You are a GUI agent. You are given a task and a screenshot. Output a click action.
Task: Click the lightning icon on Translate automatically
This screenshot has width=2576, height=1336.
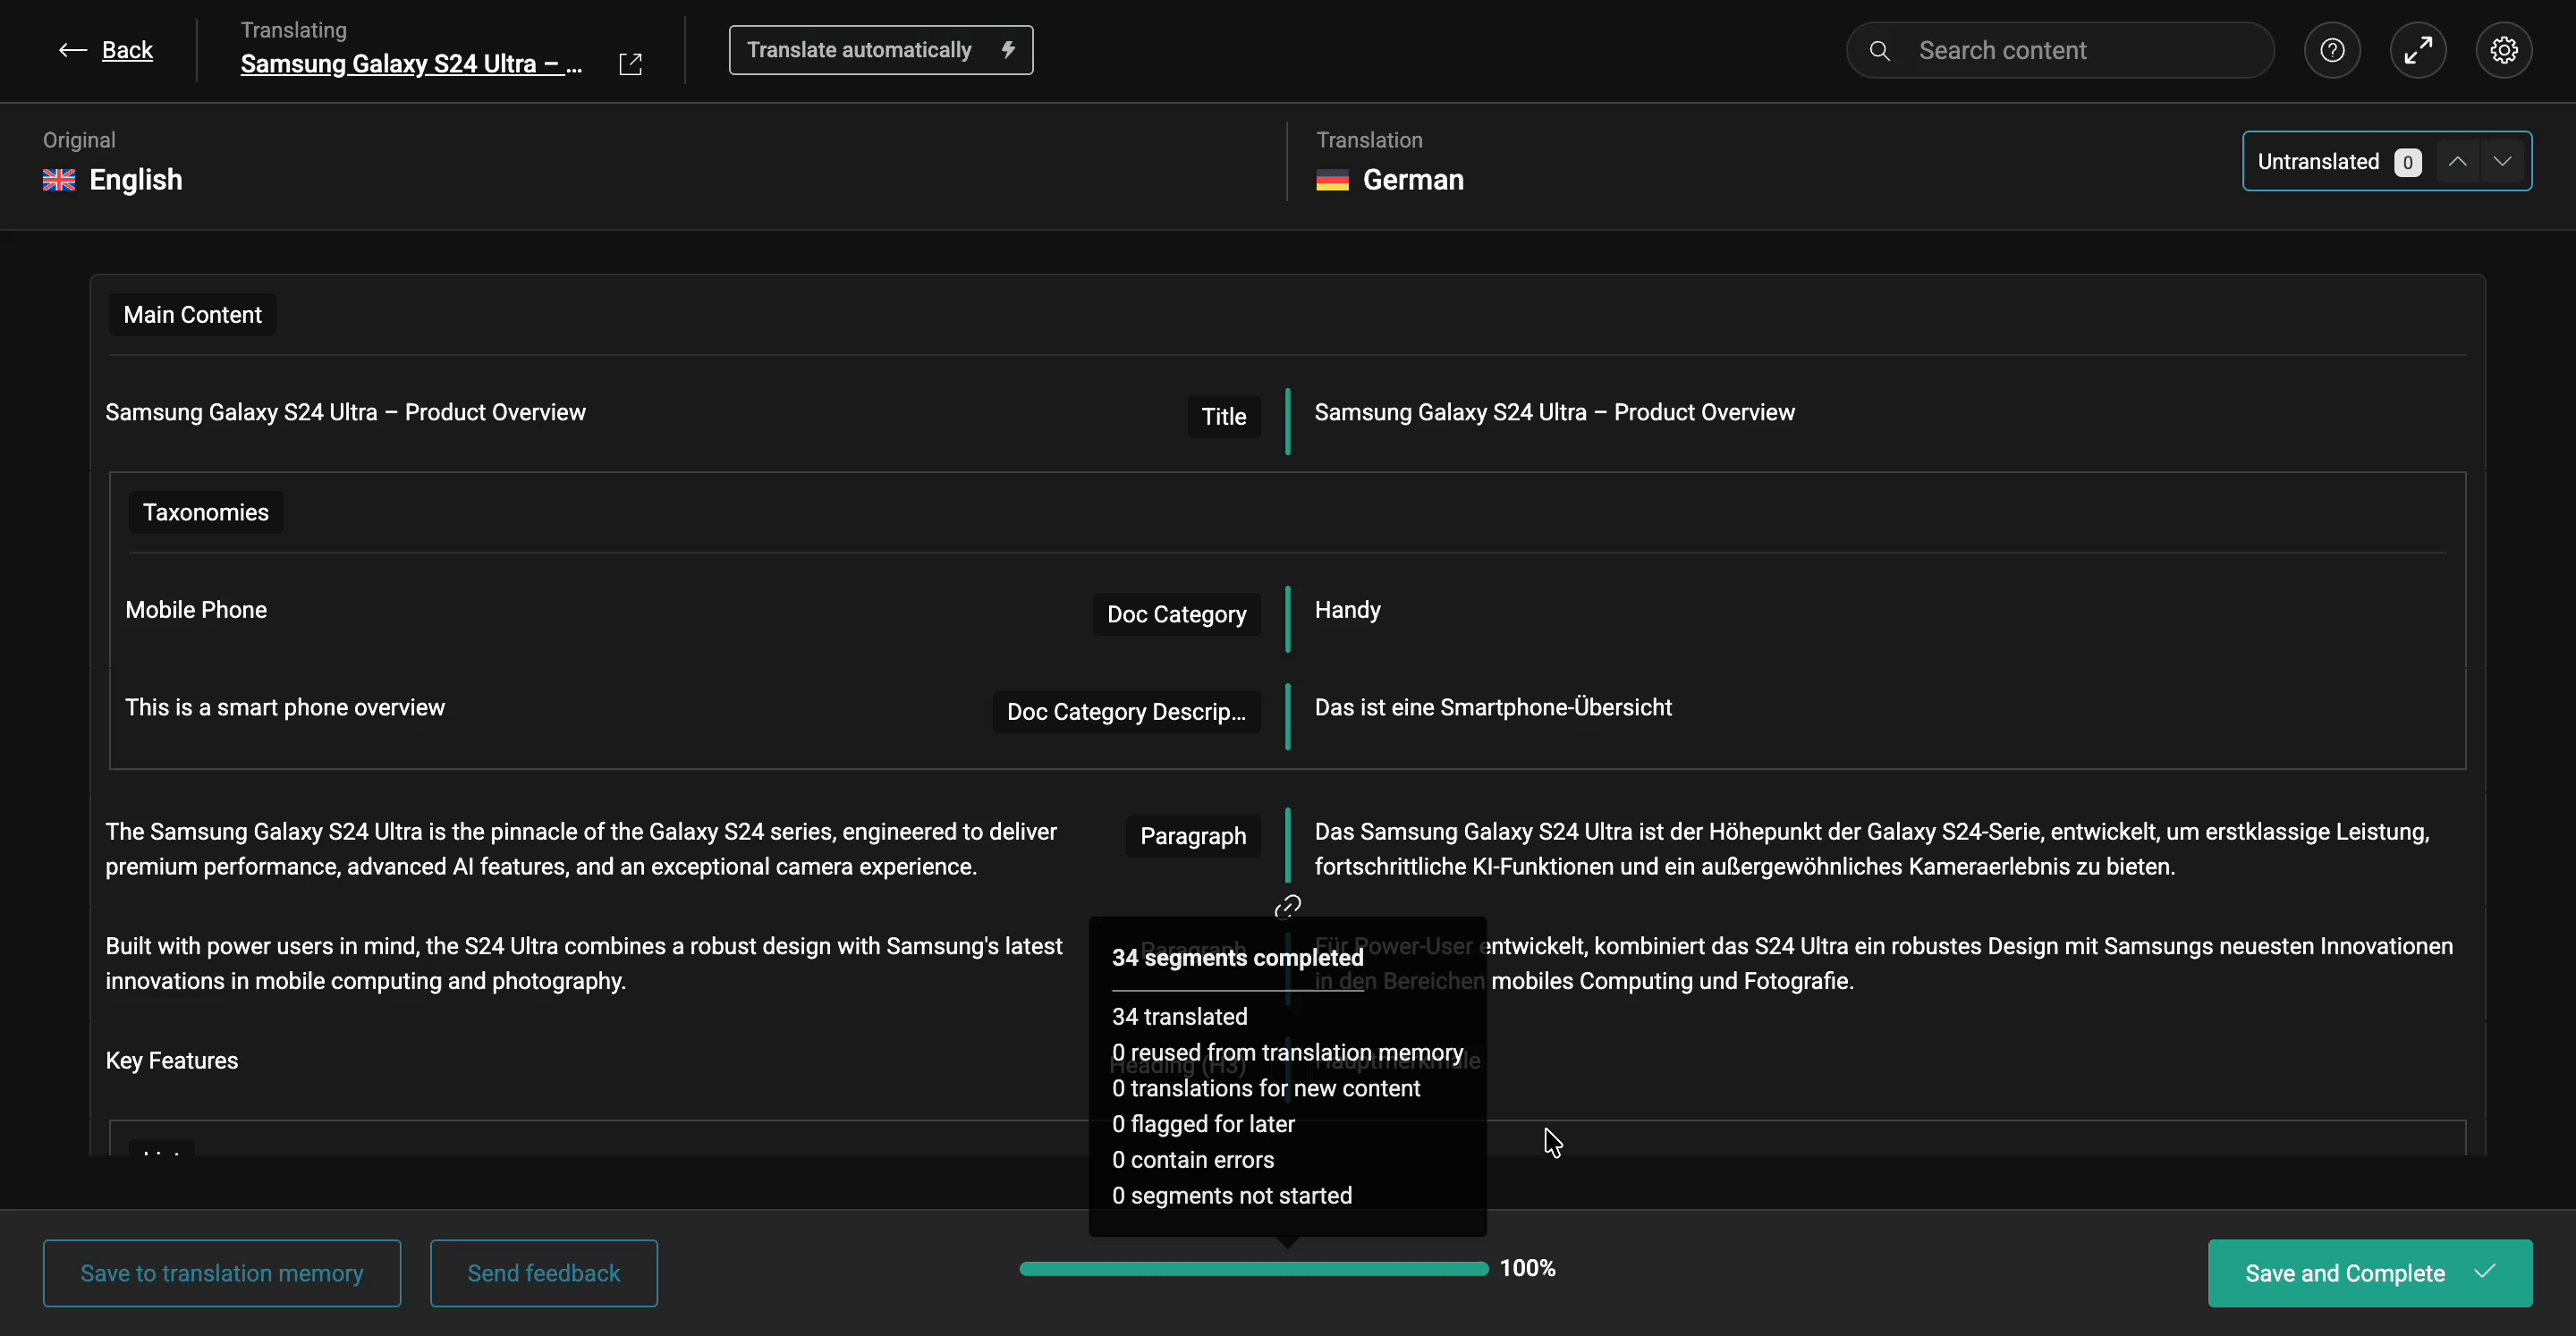tap(1008, 49)
